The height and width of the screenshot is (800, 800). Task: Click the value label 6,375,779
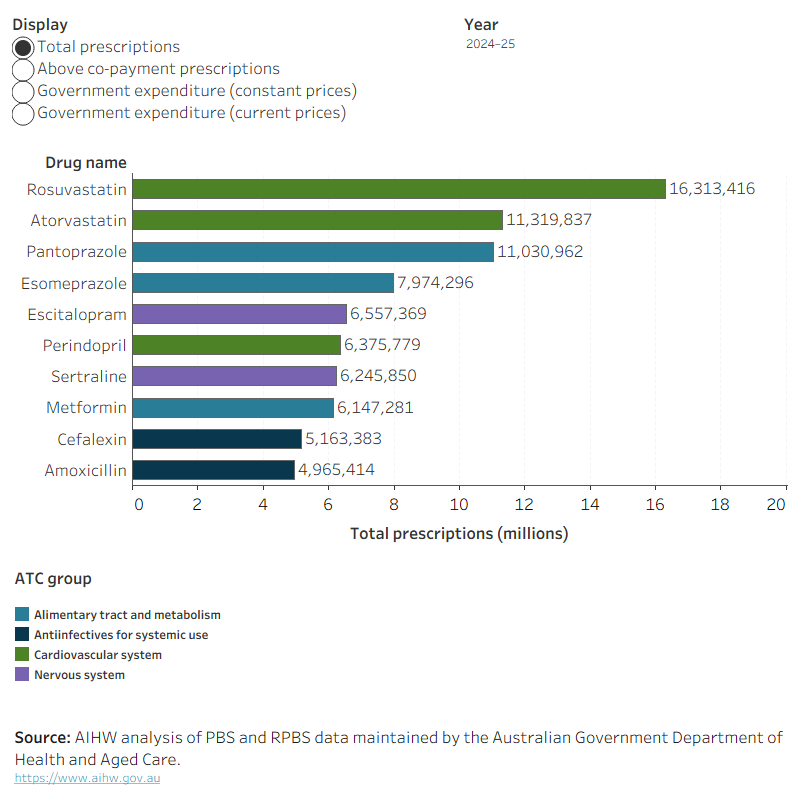382,345
